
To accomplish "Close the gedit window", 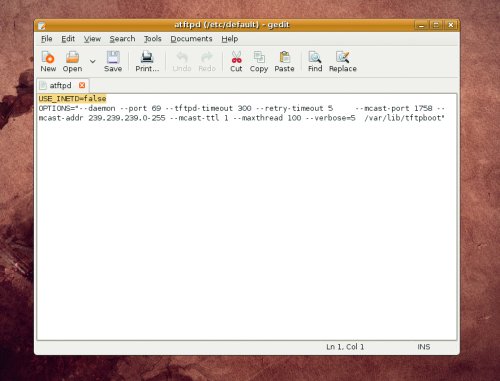I will (x=451, y=25).
